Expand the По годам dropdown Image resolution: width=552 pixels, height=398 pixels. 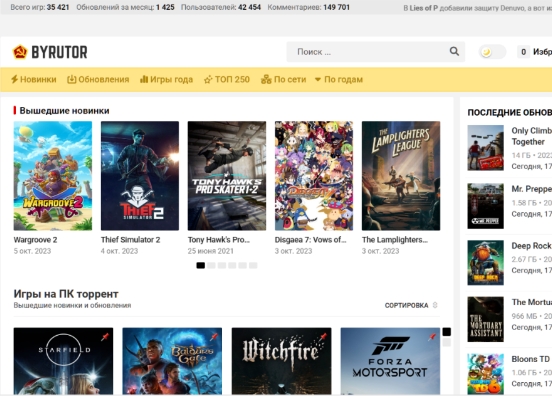click(338, 80)
